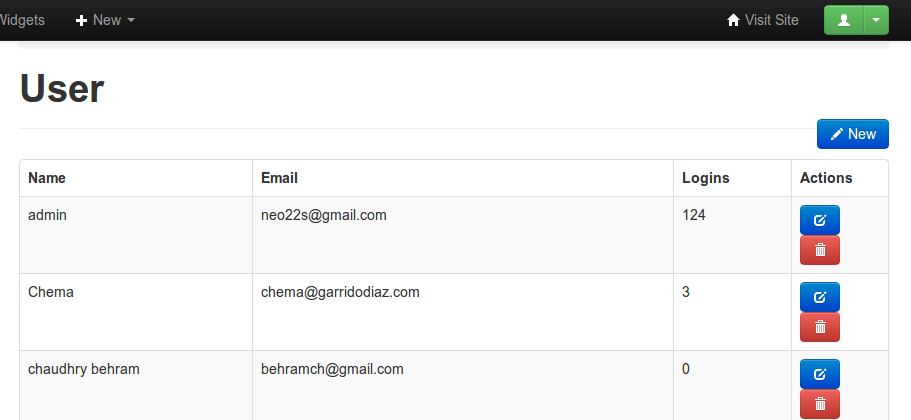Click the Email column header
The image size is (911, 420).
[280, 178]
